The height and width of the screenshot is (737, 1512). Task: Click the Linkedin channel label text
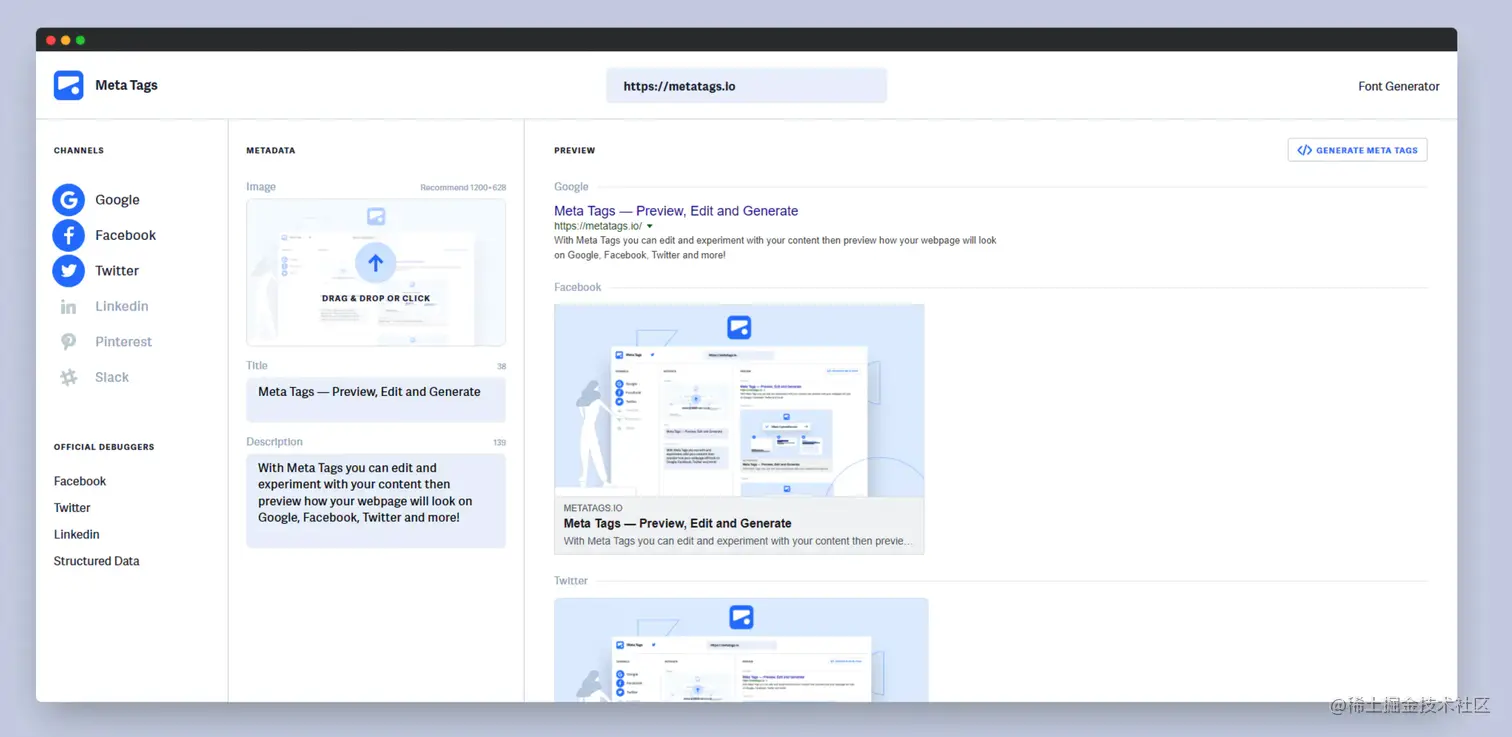[x=122, y=306]
